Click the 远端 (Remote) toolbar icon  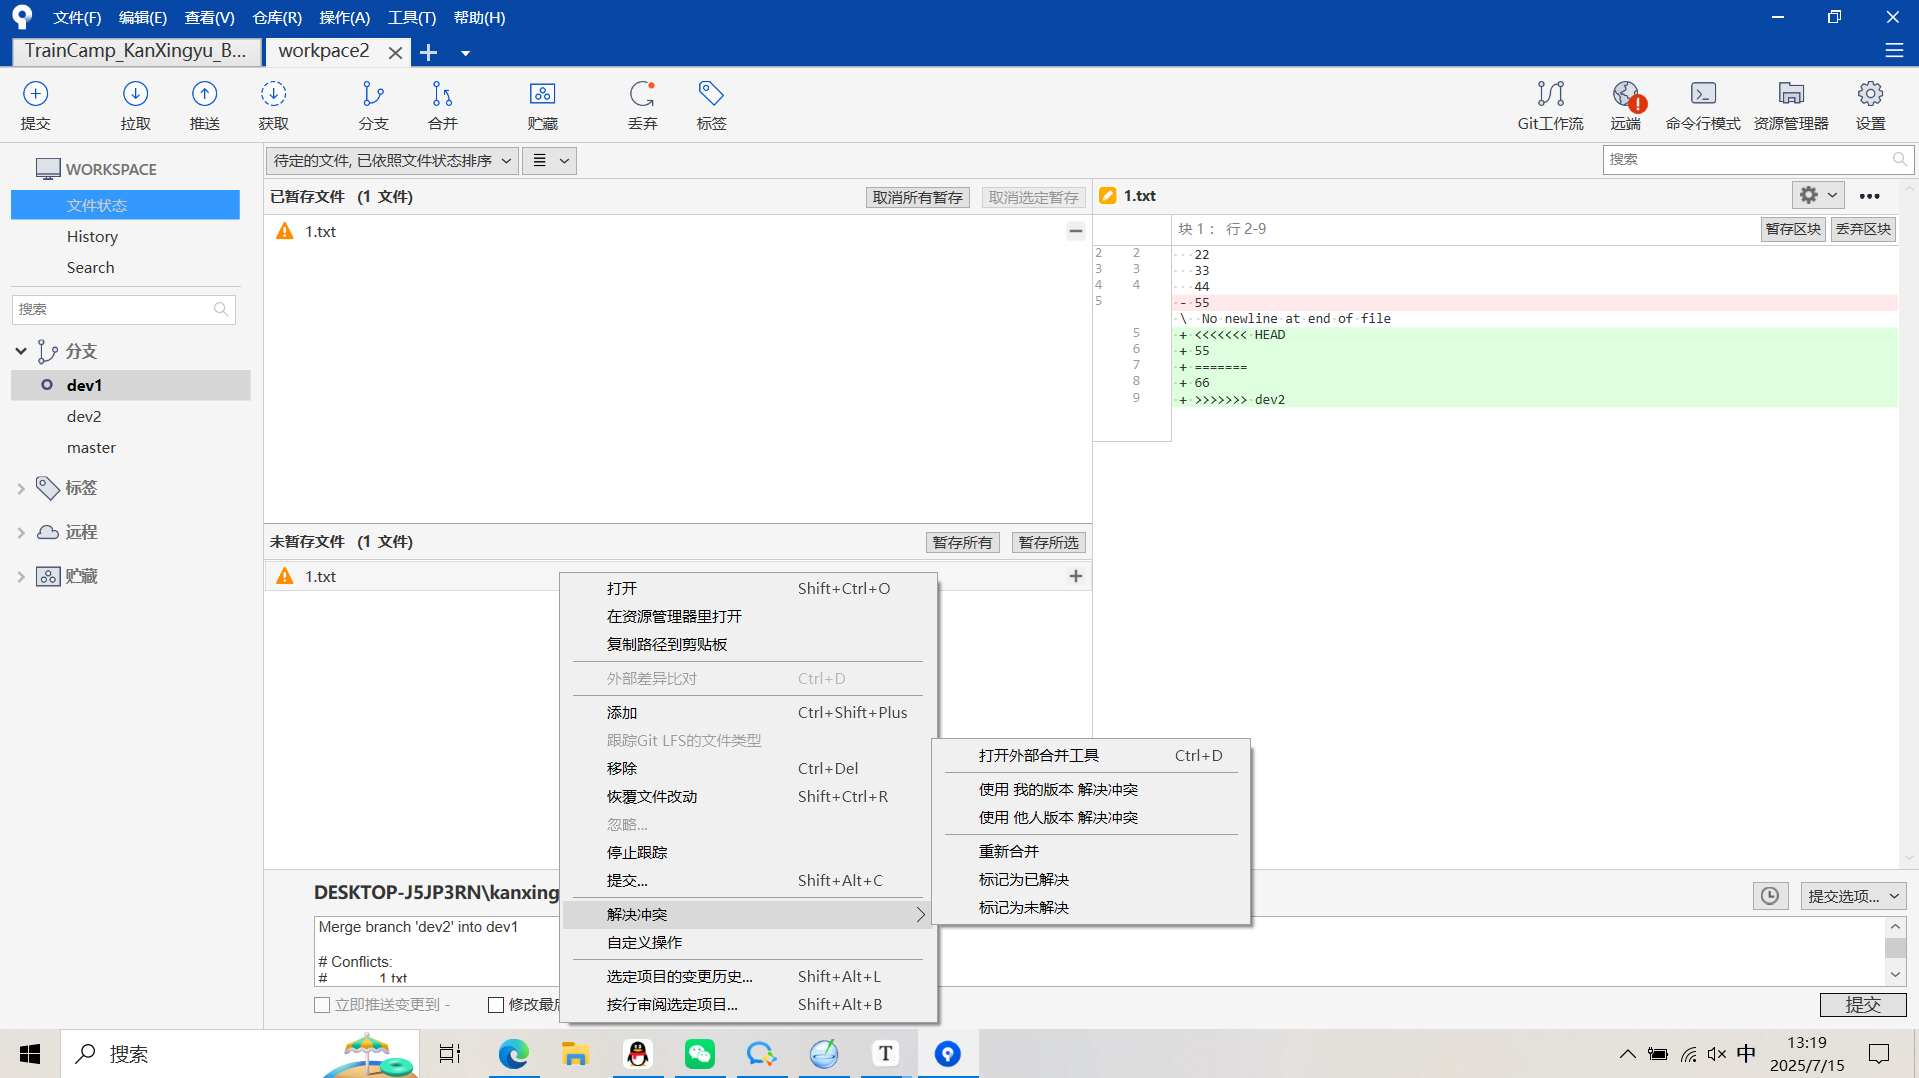pos(1625,105)
